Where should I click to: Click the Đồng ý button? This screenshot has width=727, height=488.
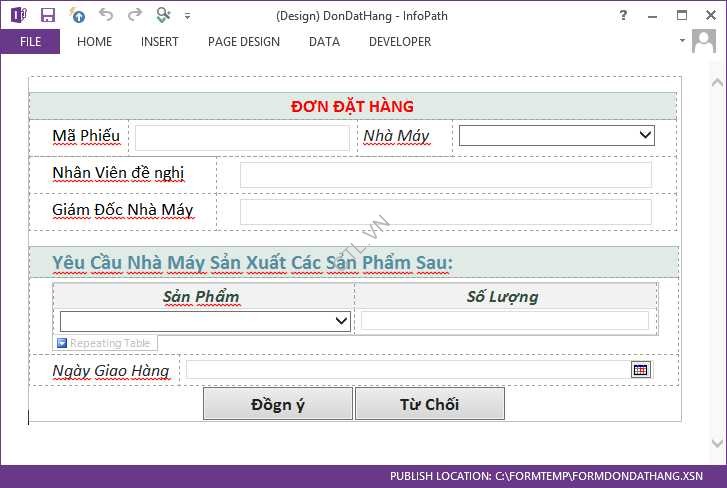[x=278, y=404]
